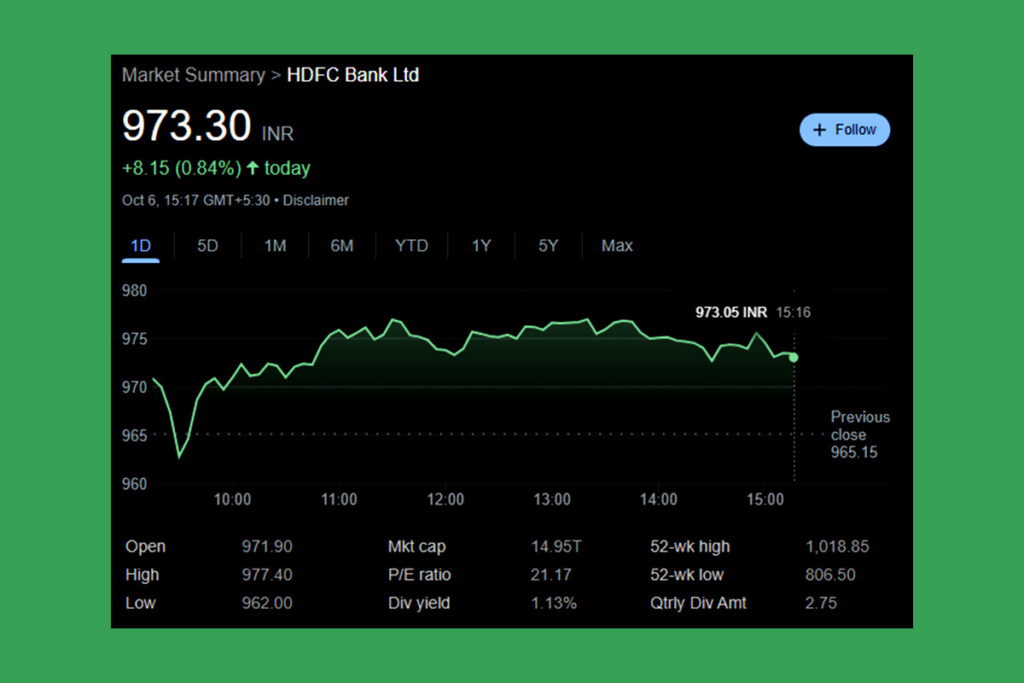Viewport: 1024px width, 683px height.
Task: Display the Max historical chart
Action: (x=617, y=245)
